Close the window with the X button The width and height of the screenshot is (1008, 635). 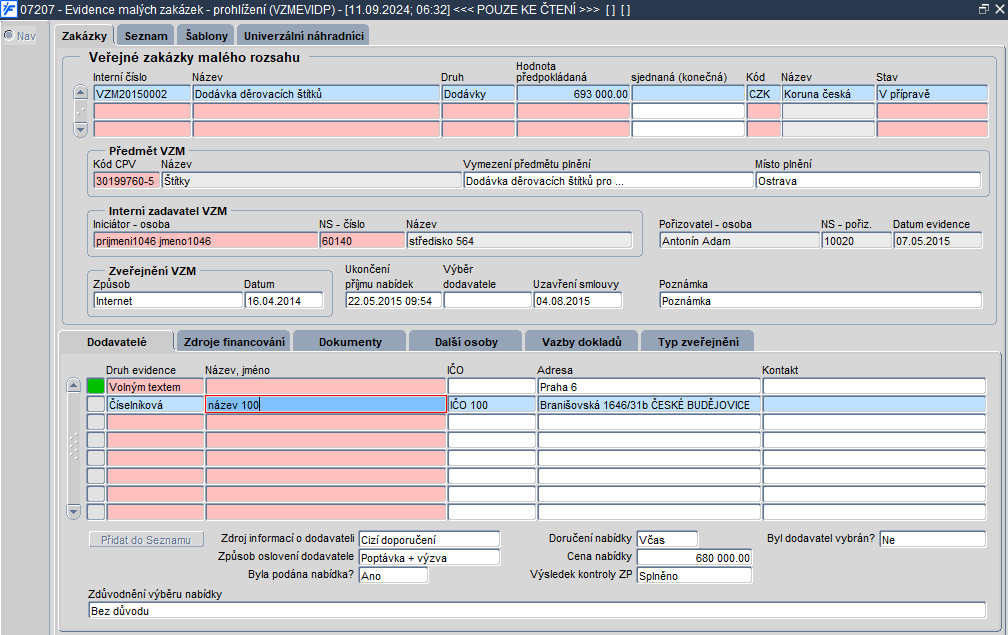999,9
